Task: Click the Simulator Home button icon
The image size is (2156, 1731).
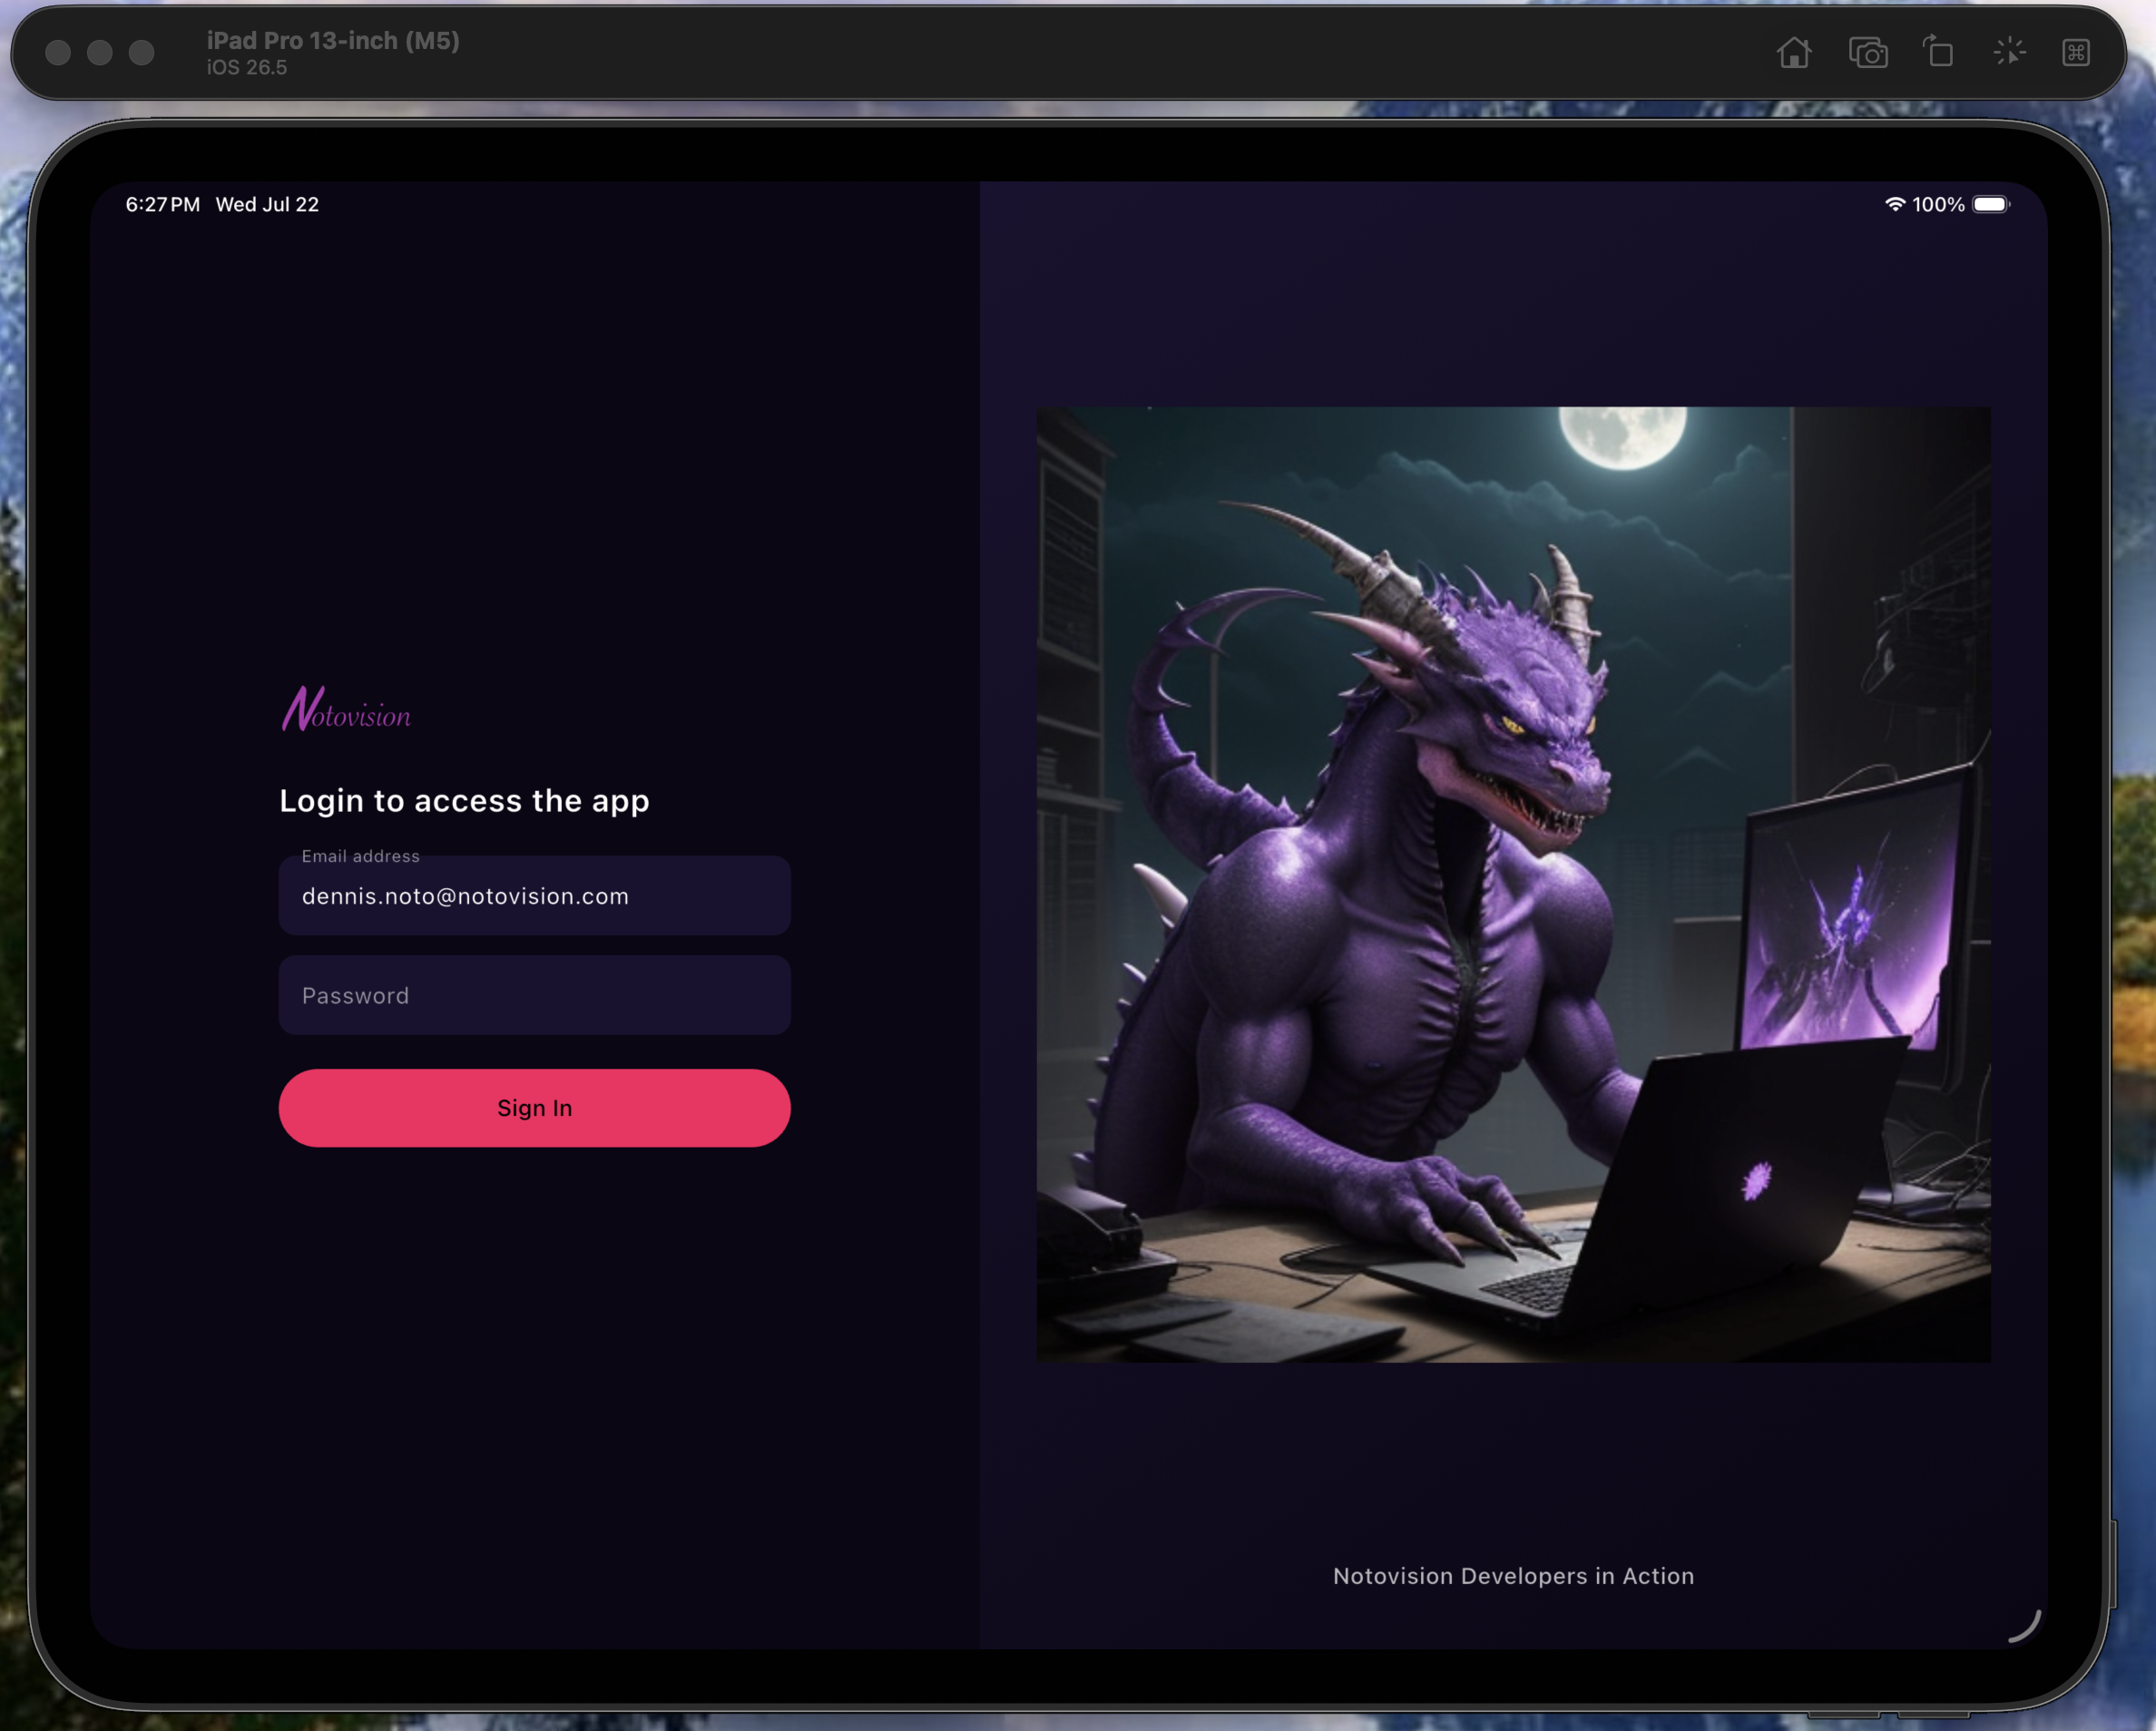Action: coord(1794,52)
